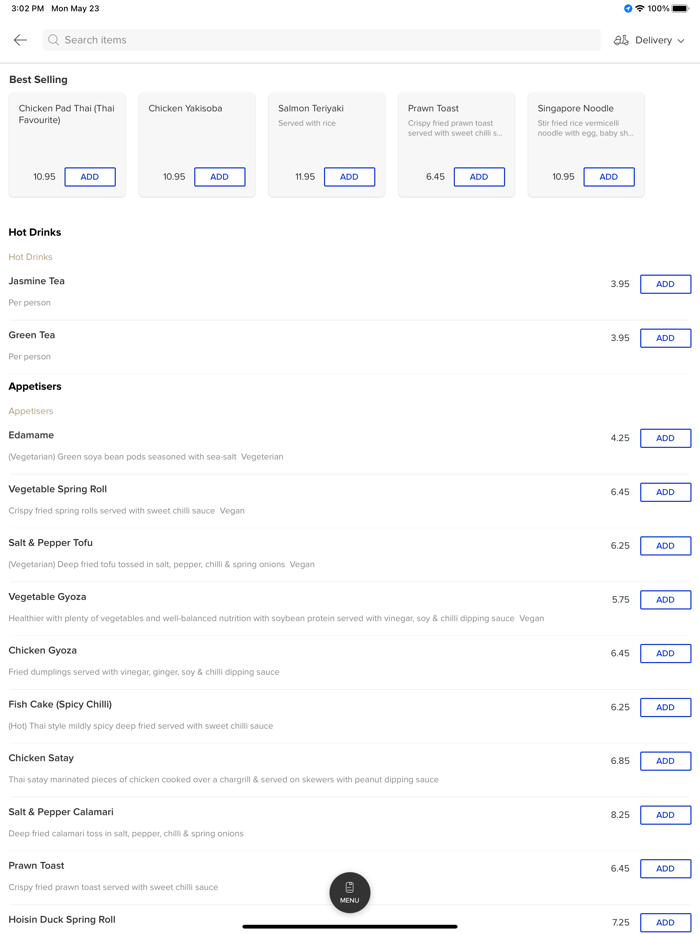Select the Chicken Satay item name

(x=41, y=758)
